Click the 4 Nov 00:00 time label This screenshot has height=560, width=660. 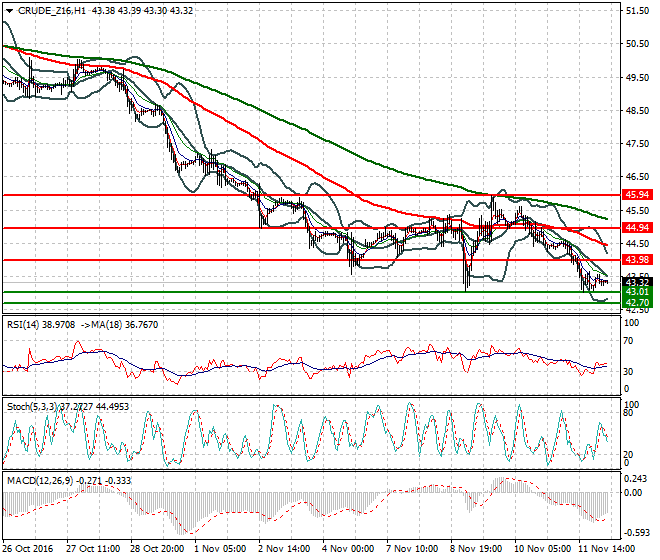pos(348,549)
